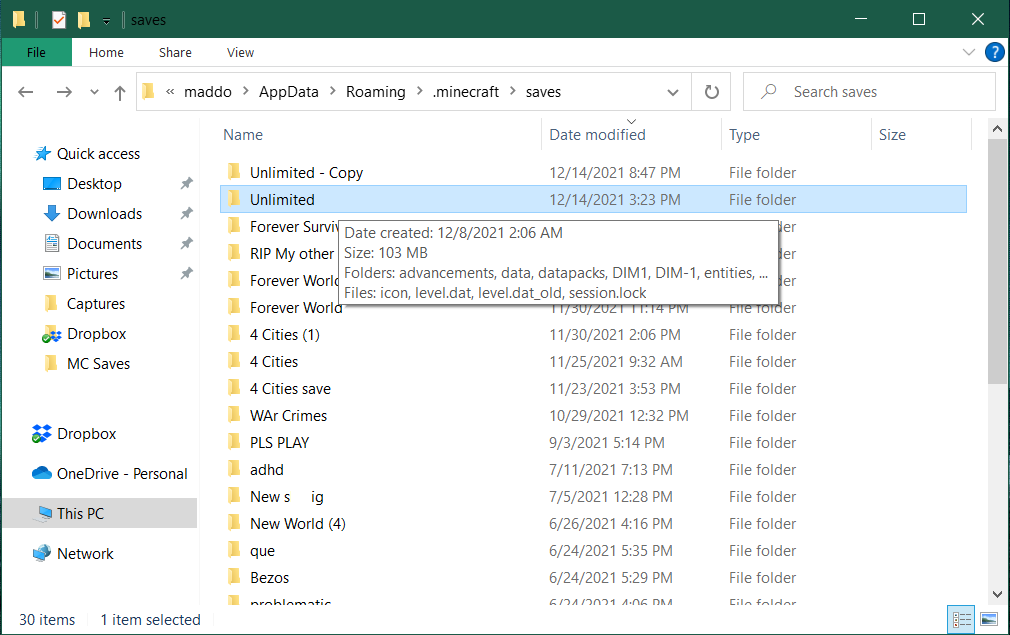Screen dimensions: 1010x635
Task: Switch to large icons view button
Action: [989, 619]
